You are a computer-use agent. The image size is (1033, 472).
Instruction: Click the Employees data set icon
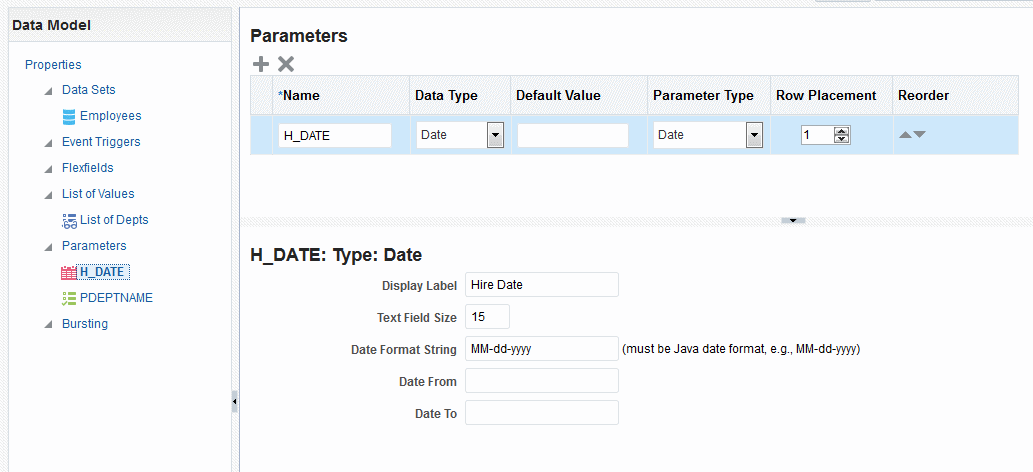(69, 116)
